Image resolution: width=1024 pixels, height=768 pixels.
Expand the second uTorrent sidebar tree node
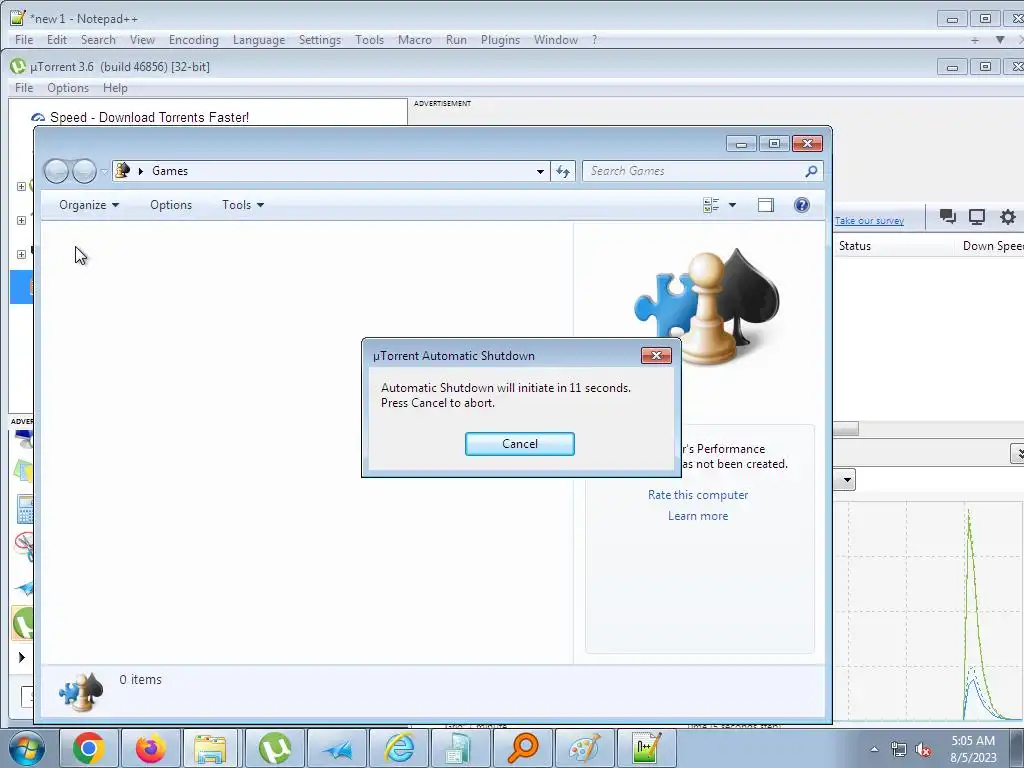21,221
